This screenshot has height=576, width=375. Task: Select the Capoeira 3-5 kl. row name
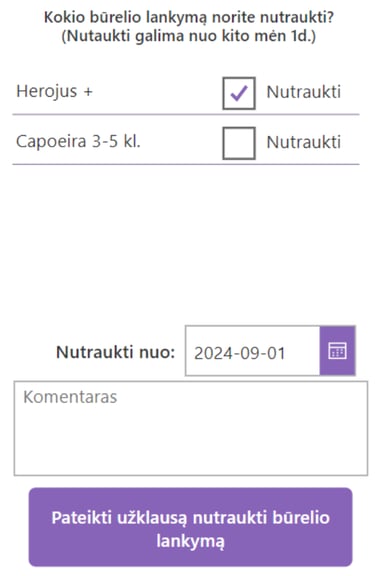pyautogui.click(x=78, y=141)
